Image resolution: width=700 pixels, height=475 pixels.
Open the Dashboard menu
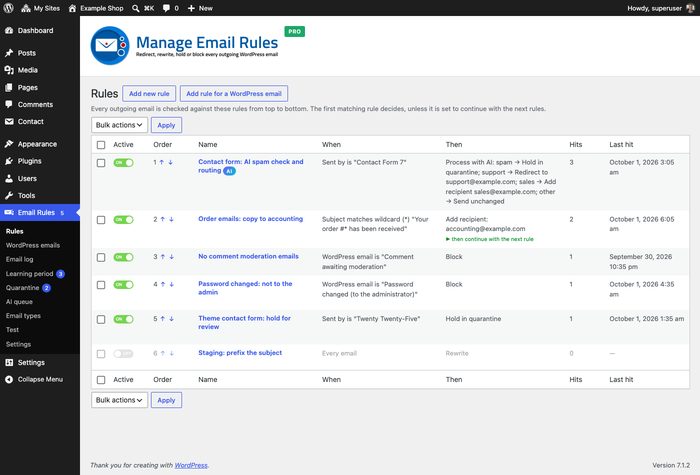point(40,30)
